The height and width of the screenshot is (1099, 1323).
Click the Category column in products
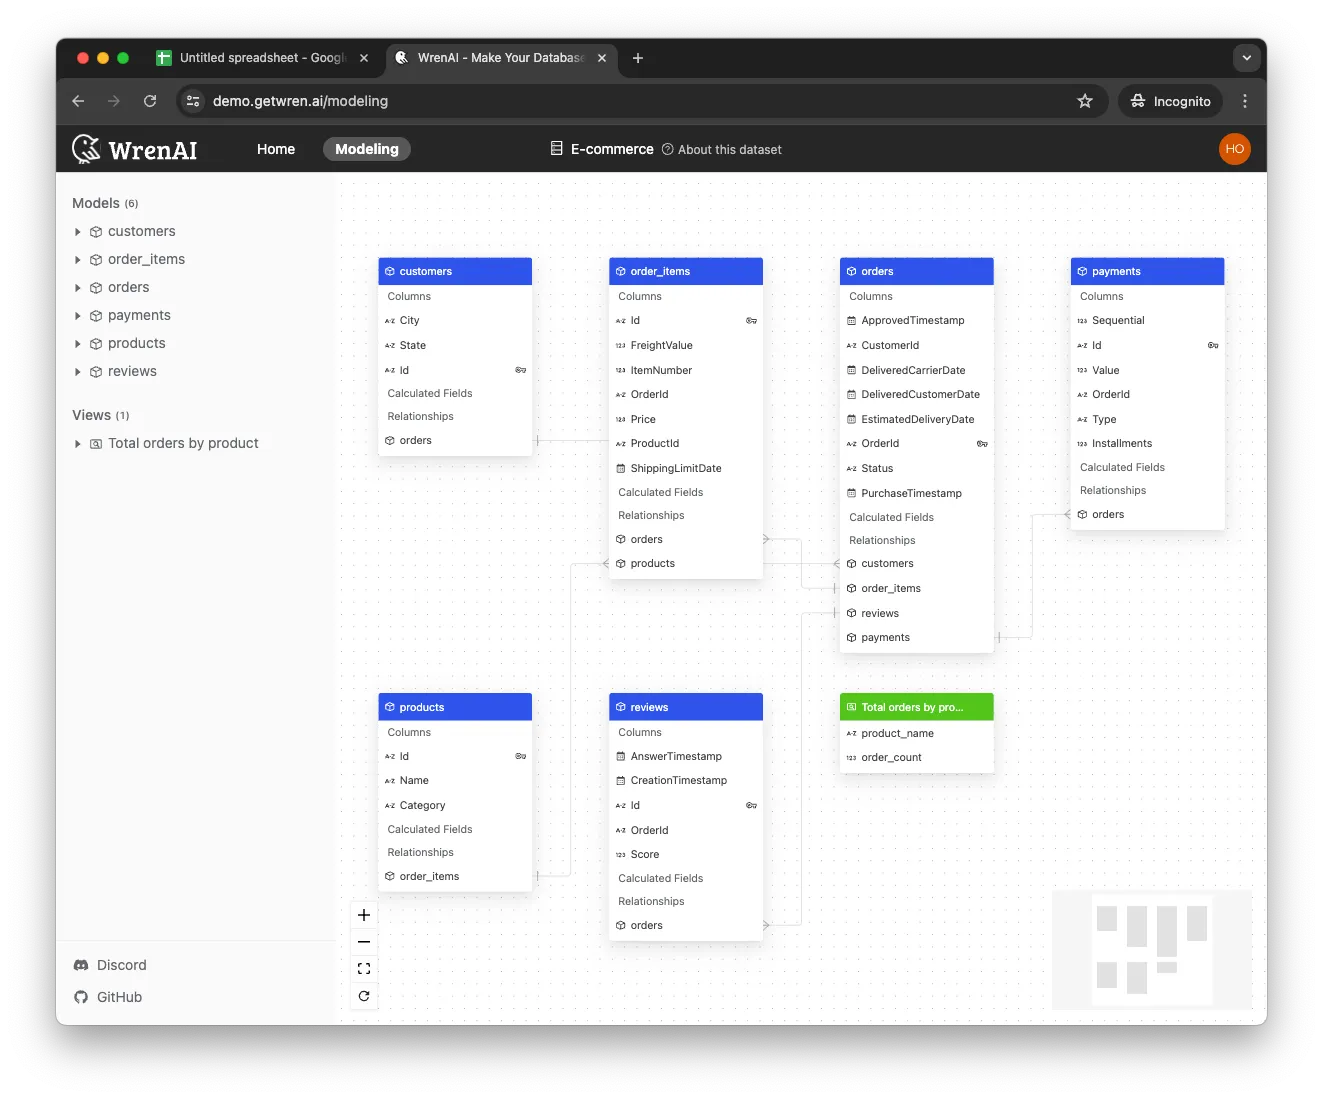455,805
